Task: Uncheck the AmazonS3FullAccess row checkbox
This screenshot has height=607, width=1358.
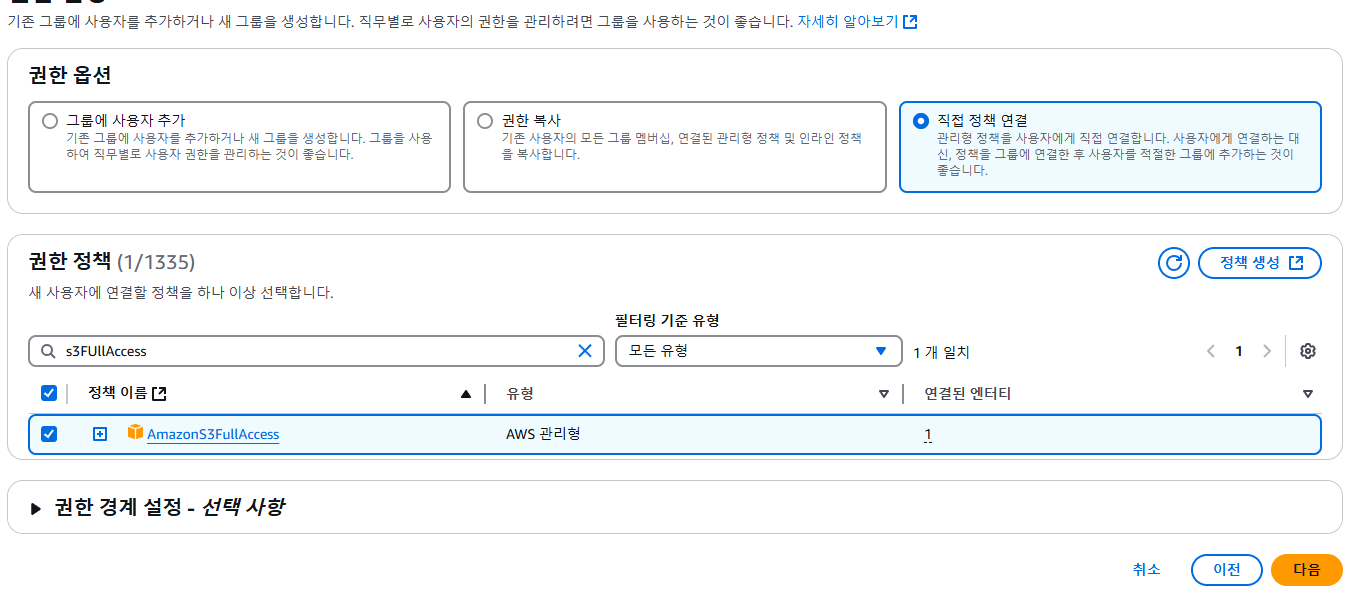Action: tap(49, 434)
